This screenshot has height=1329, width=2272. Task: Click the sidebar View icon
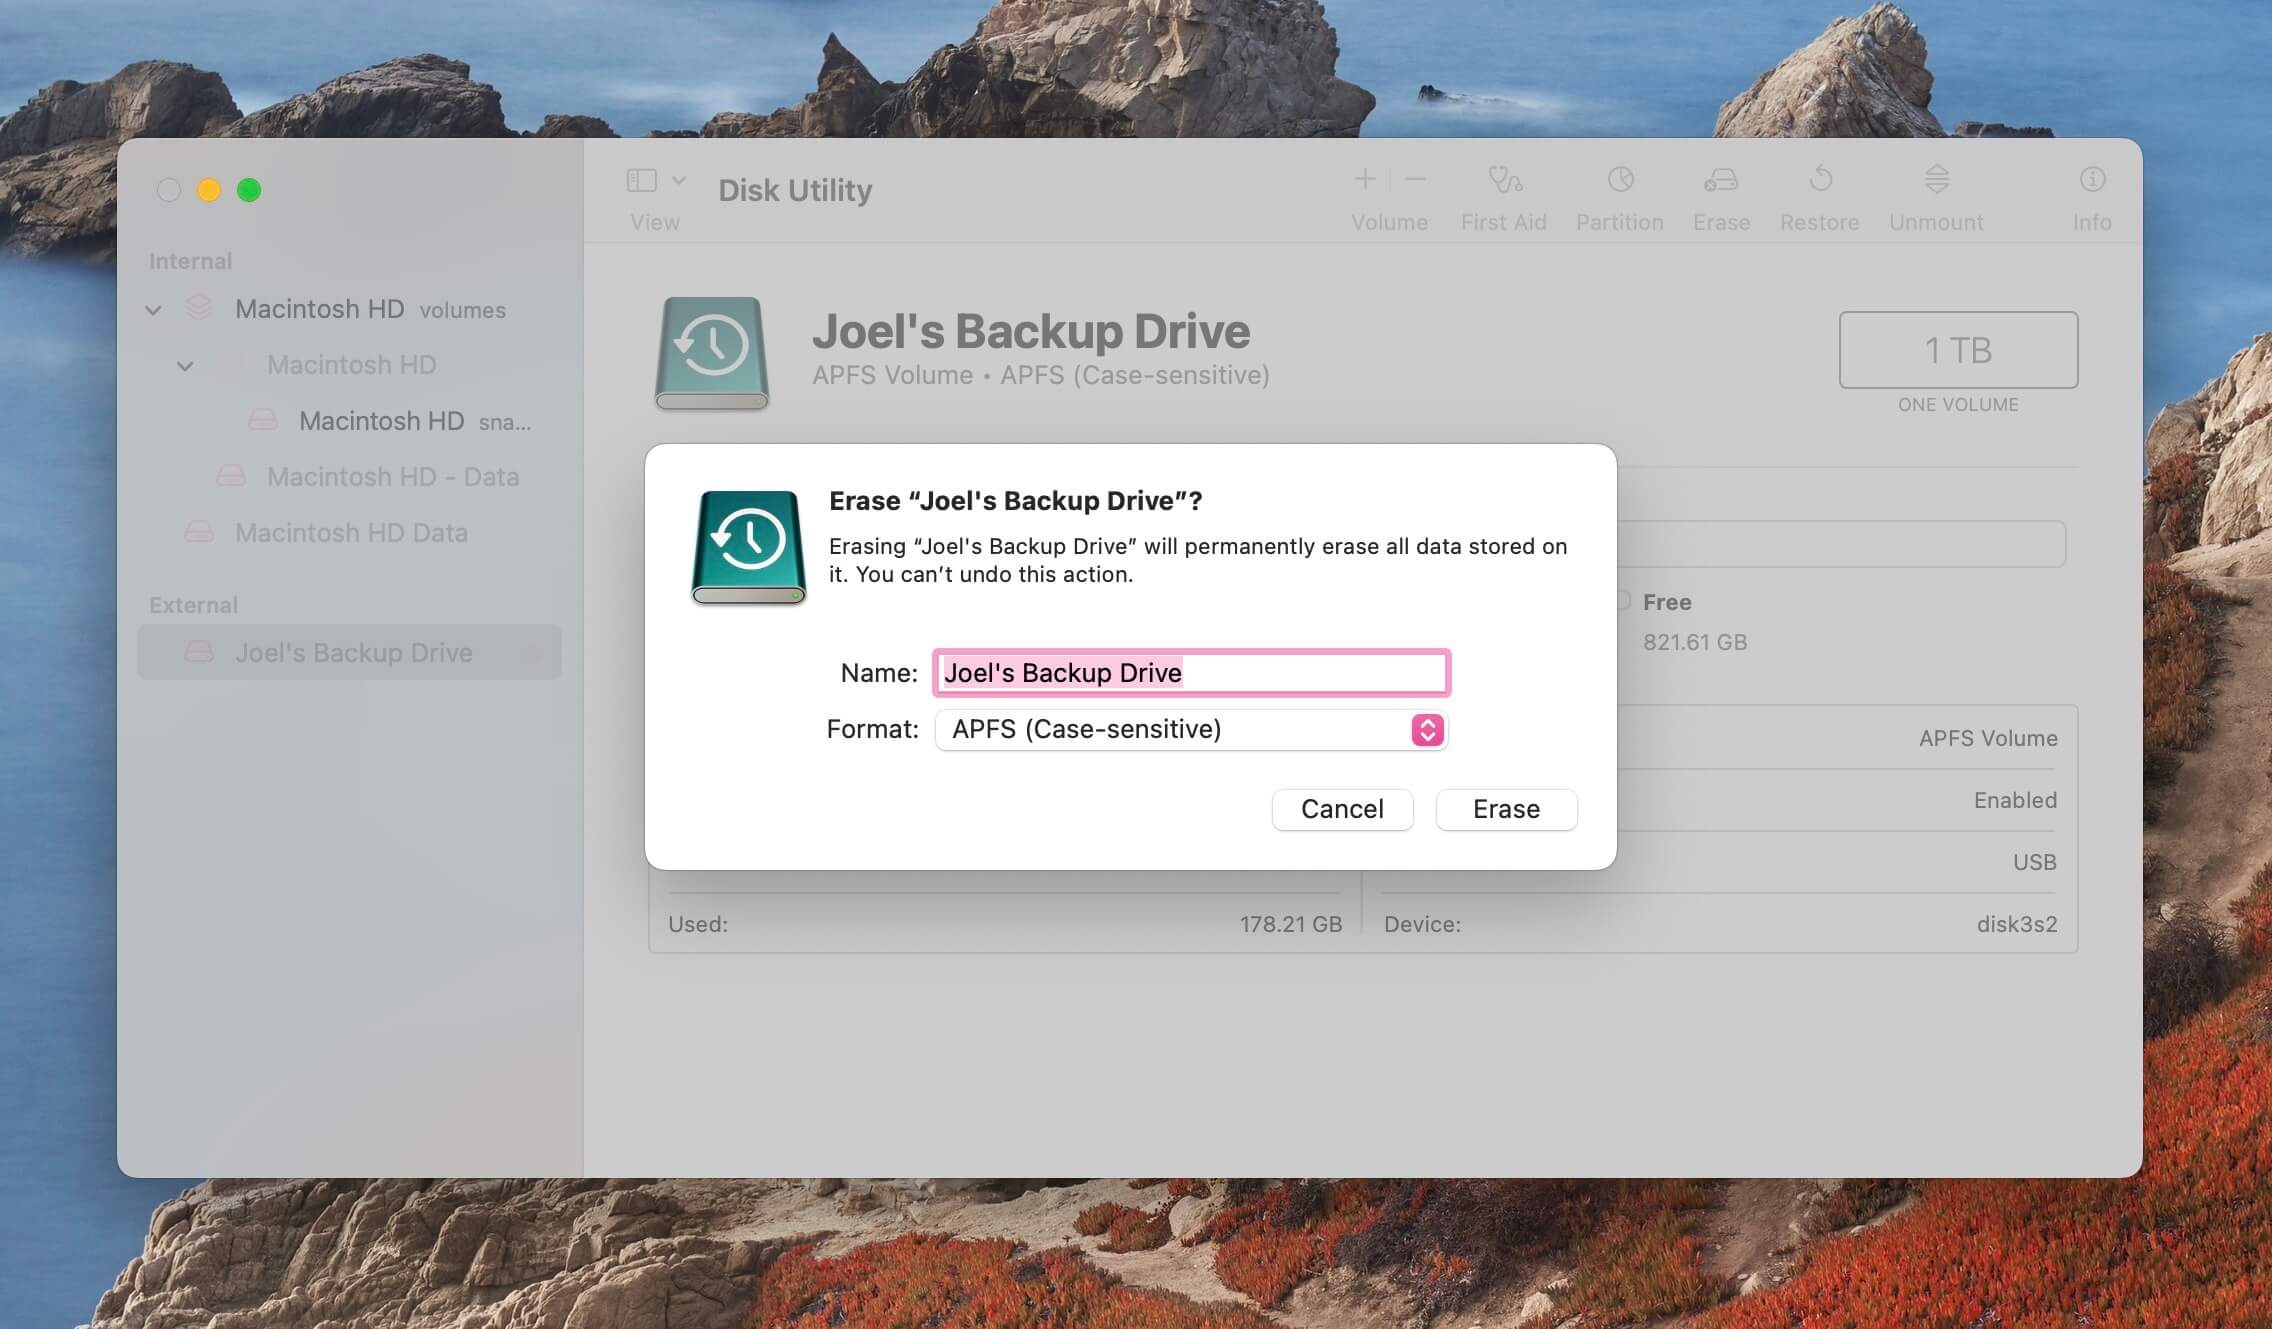(x=641, y=180)
